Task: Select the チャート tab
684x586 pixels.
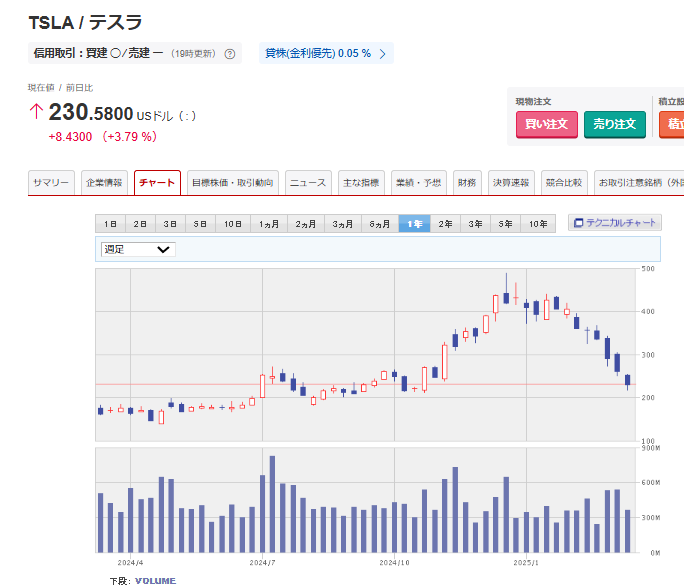Action: pos(157,182)
